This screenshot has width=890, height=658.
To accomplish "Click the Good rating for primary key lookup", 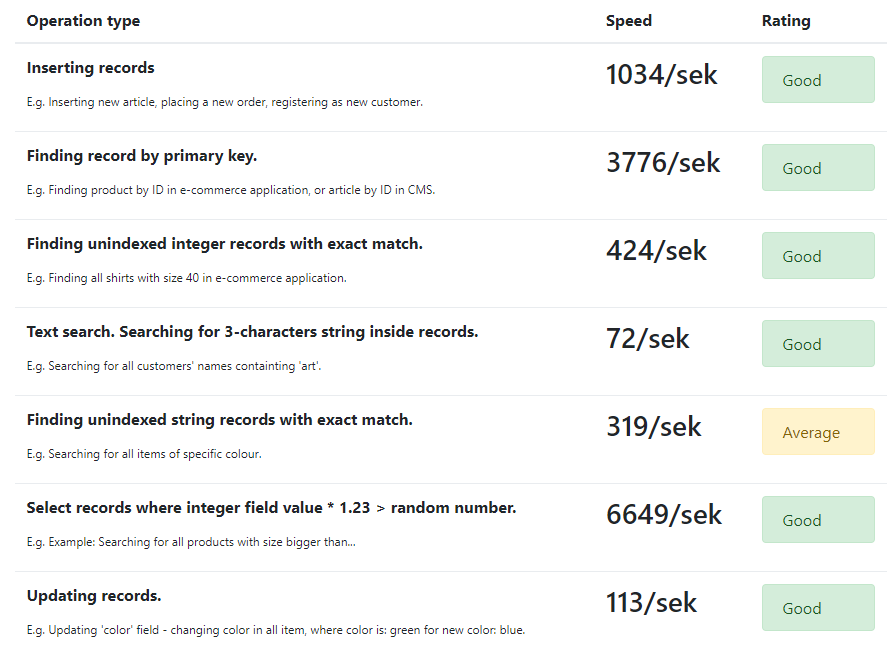I will [x=818, y=167].
